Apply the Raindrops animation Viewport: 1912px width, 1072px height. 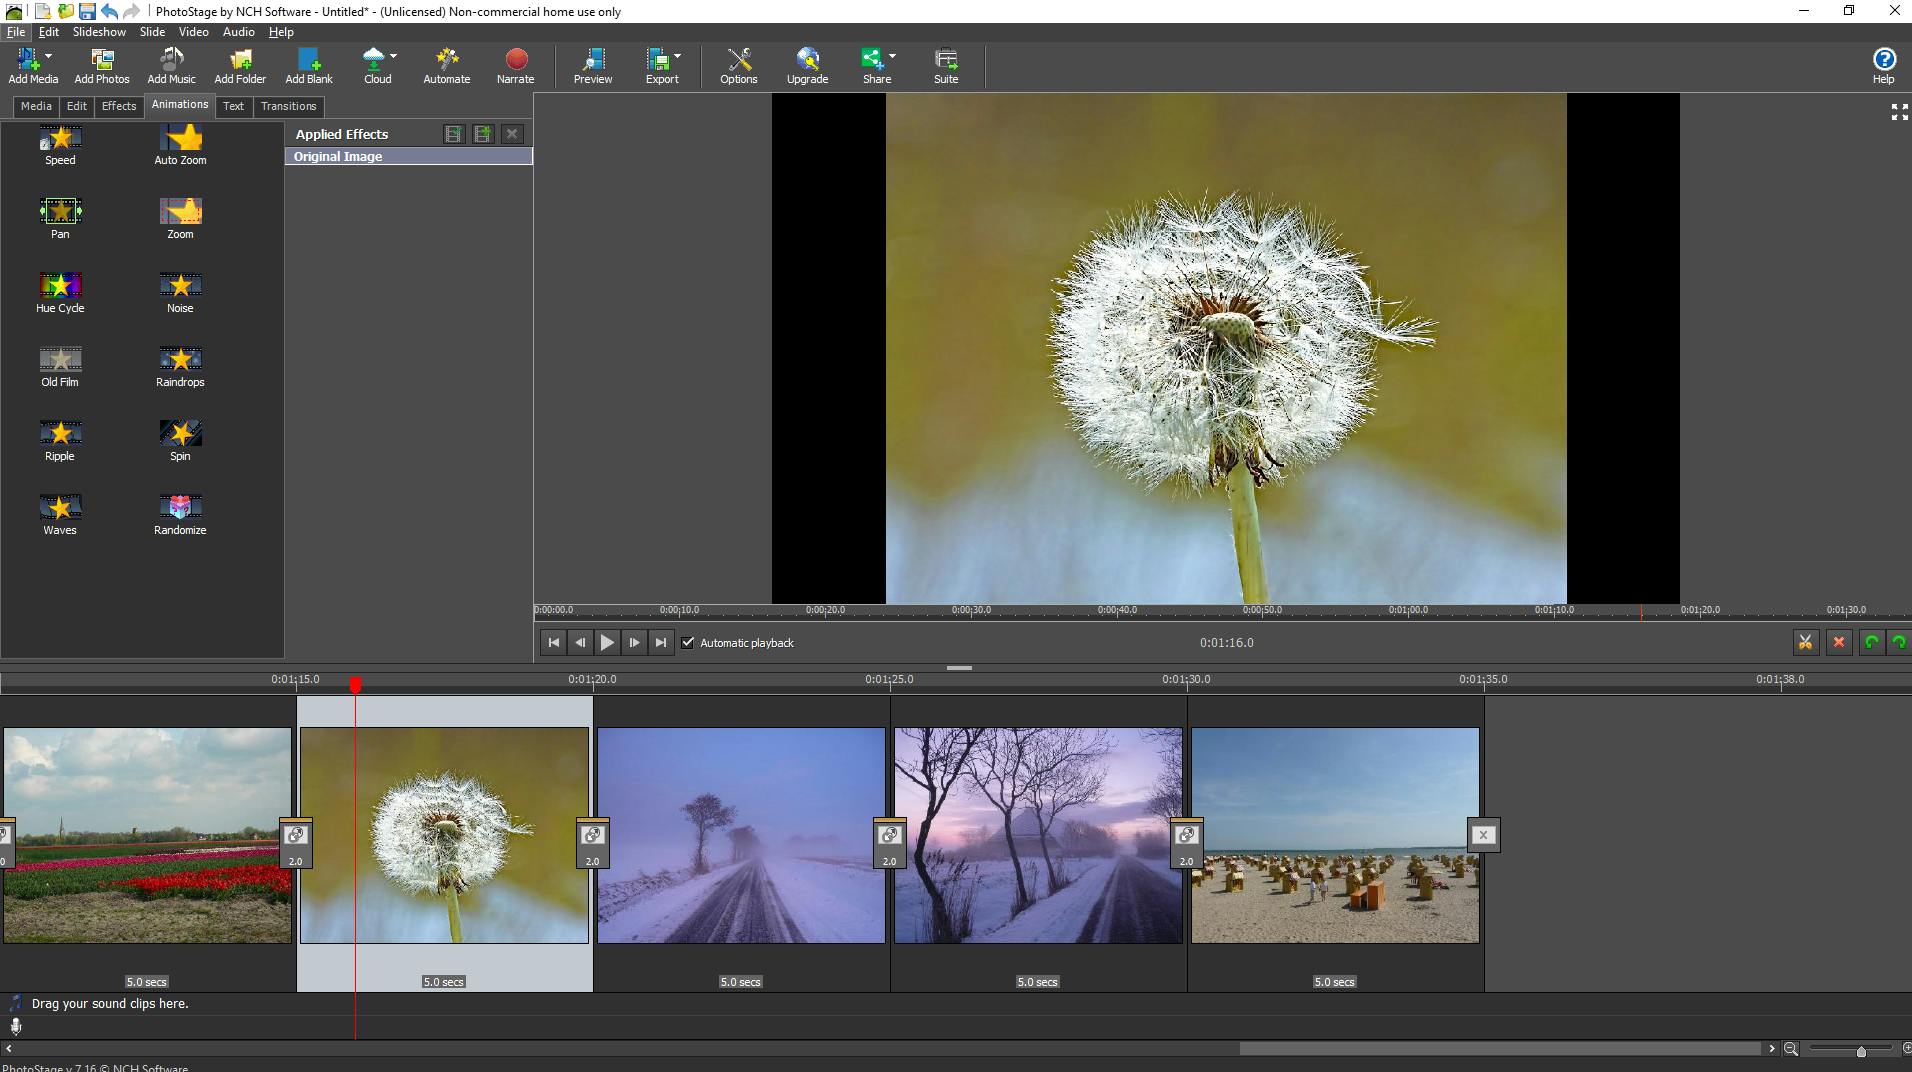180,360
